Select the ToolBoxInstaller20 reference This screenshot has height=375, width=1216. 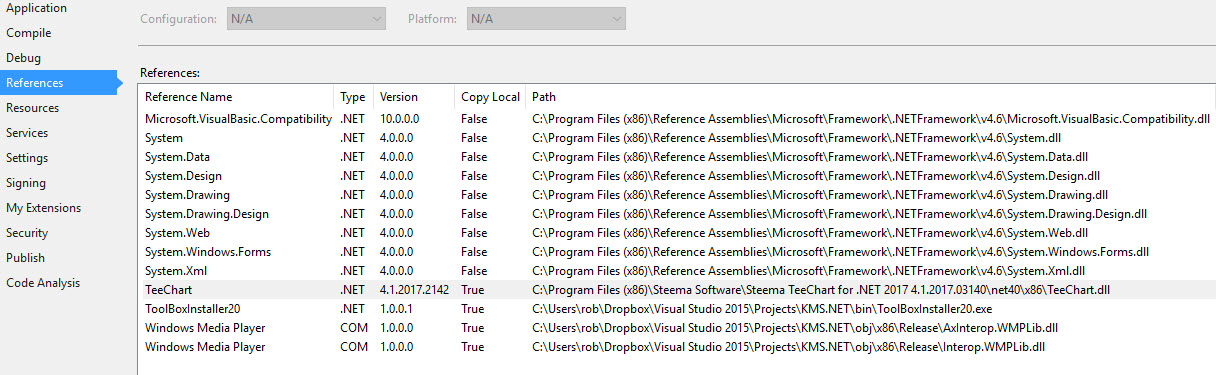point(677,309)
